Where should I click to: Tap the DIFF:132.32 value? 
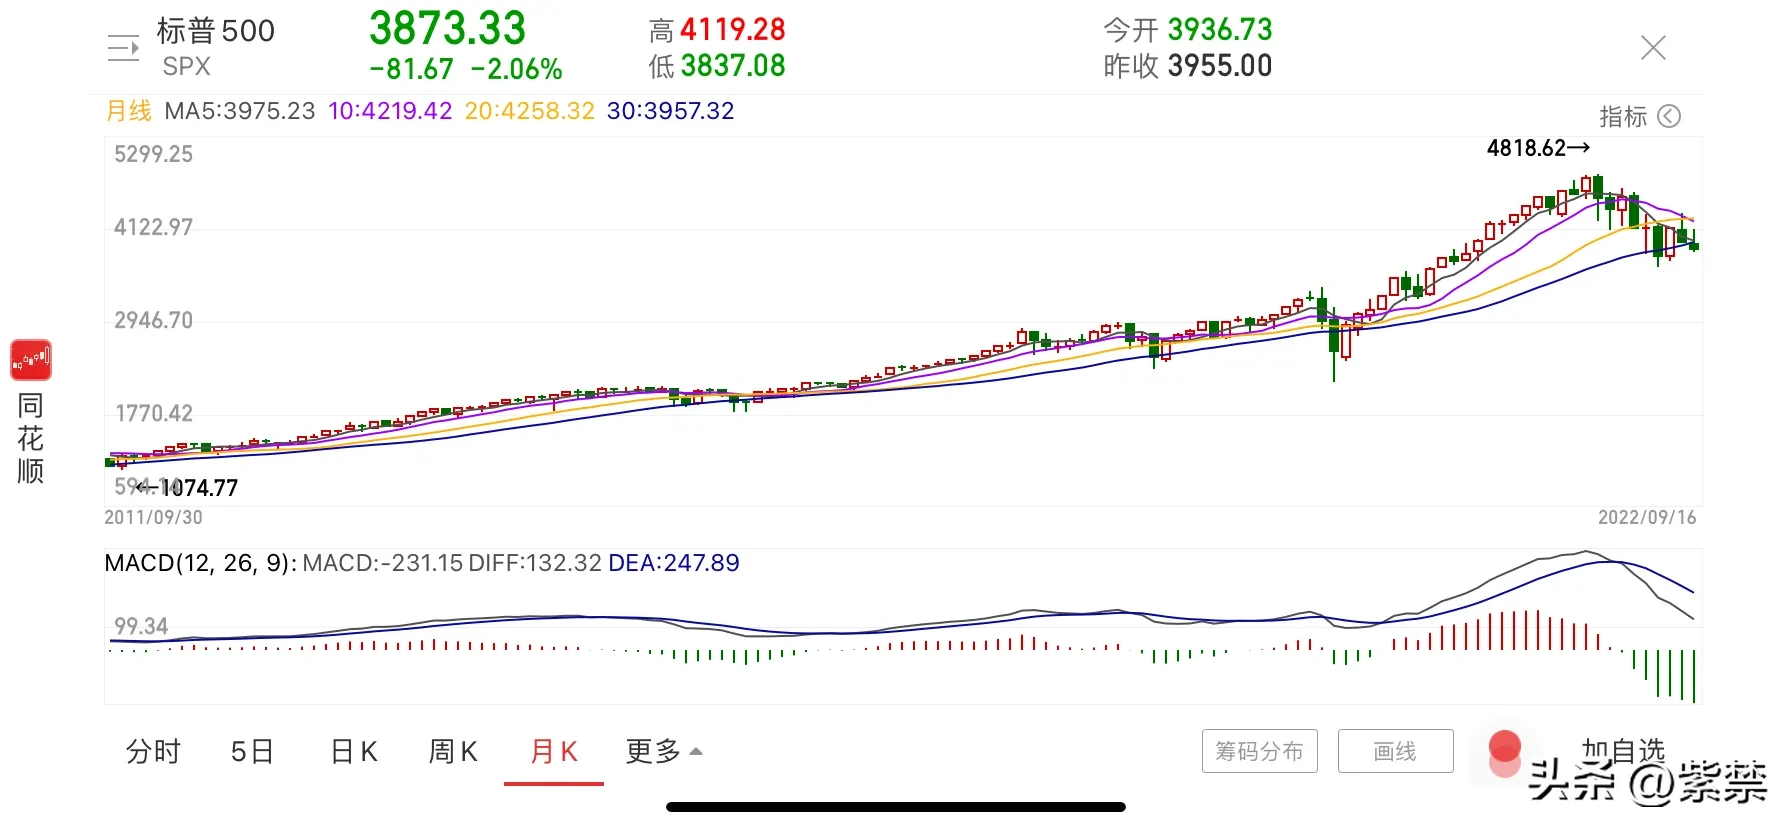pyautogui.click(x=535, y=563)
